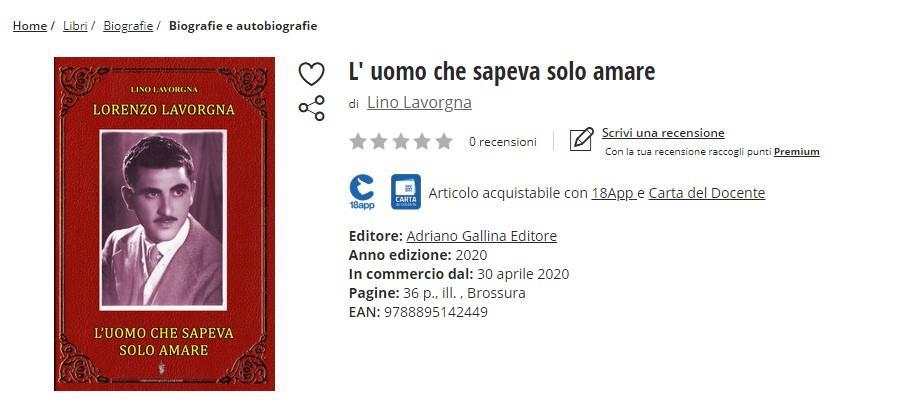Open the 18App link in purchase note
The height and width of the screenshot is (418, 911).
pyautogui.click(x=613, y=193)
